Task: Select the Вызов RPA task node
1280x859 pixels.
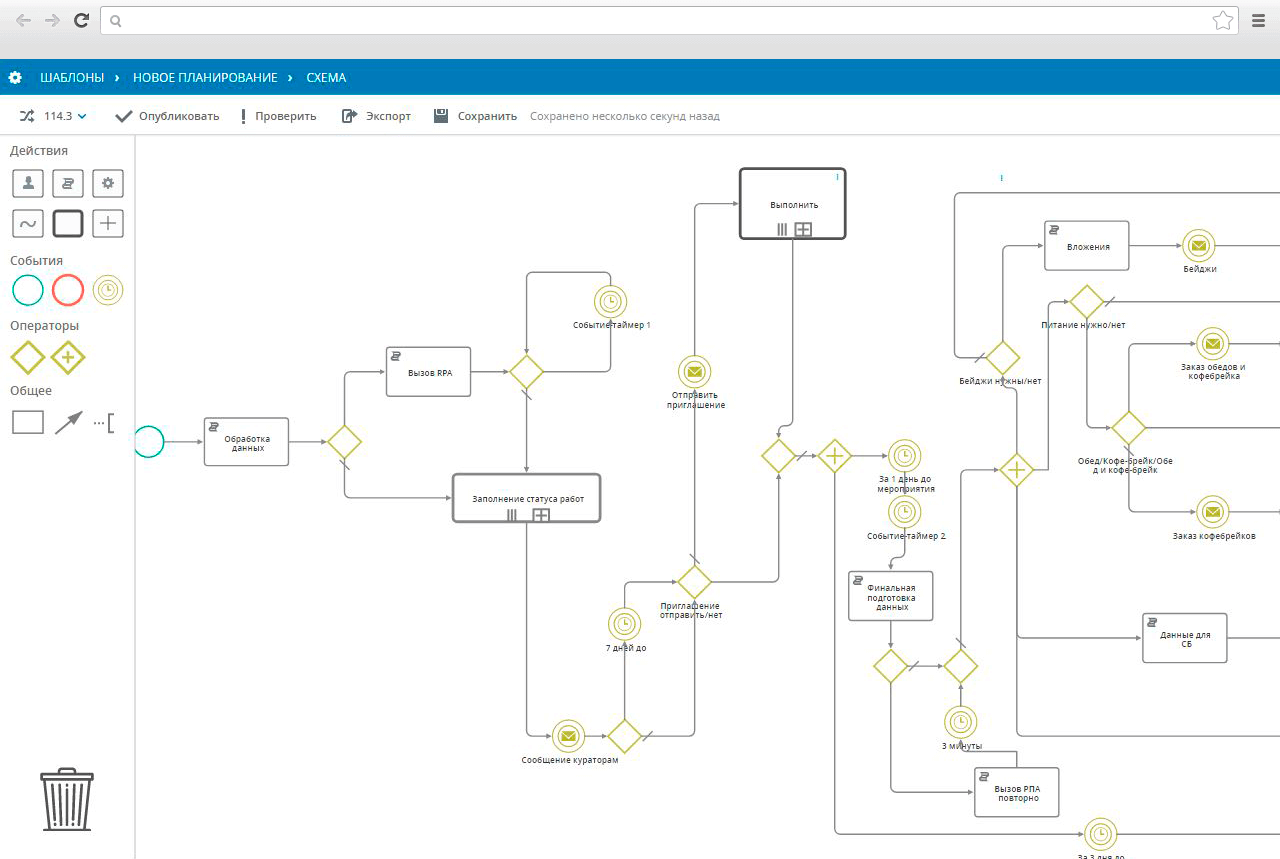Action: click(428, 372)
